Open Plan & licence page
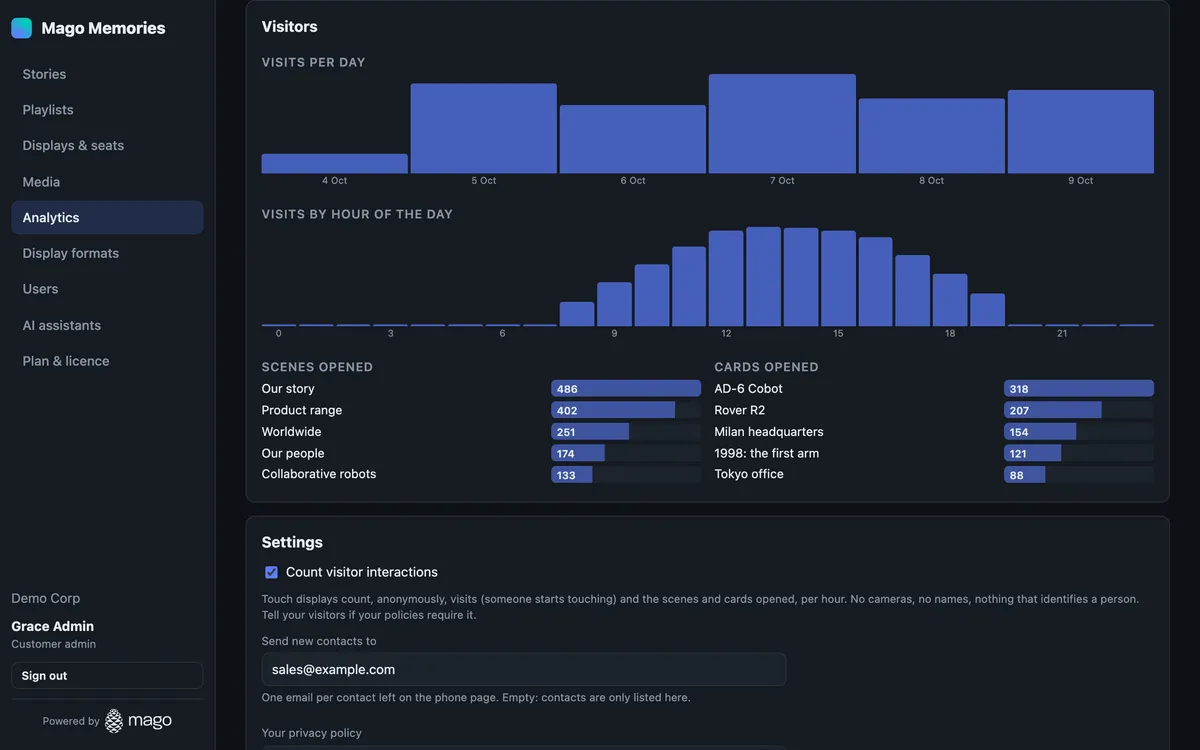 point(107,361)
